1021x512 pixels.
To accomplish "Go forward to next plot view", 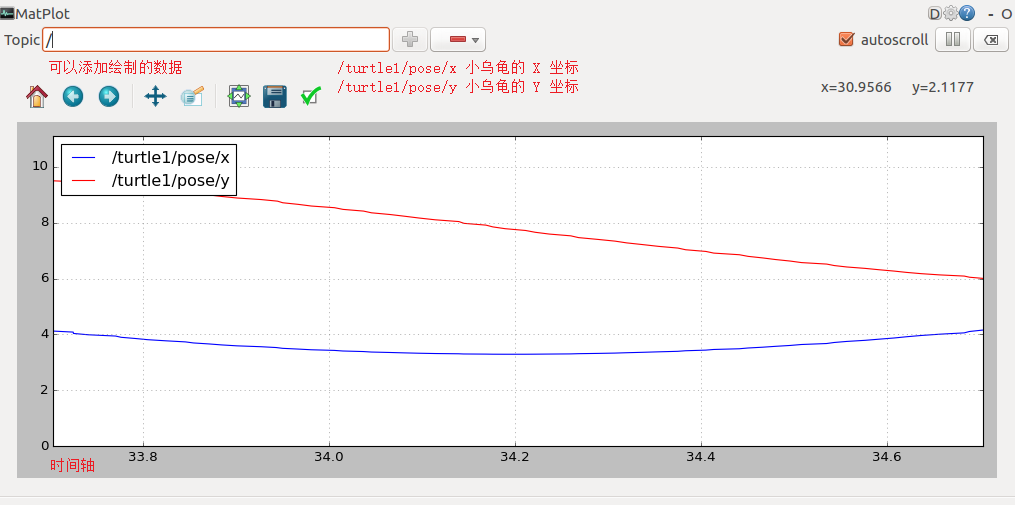I will click(109, 96).
